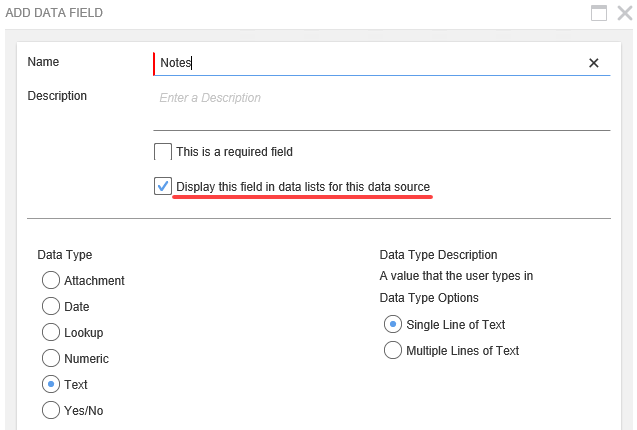Click the Attachment option label
This screenshot has height=430, width=637.
(x=94, y=281)
